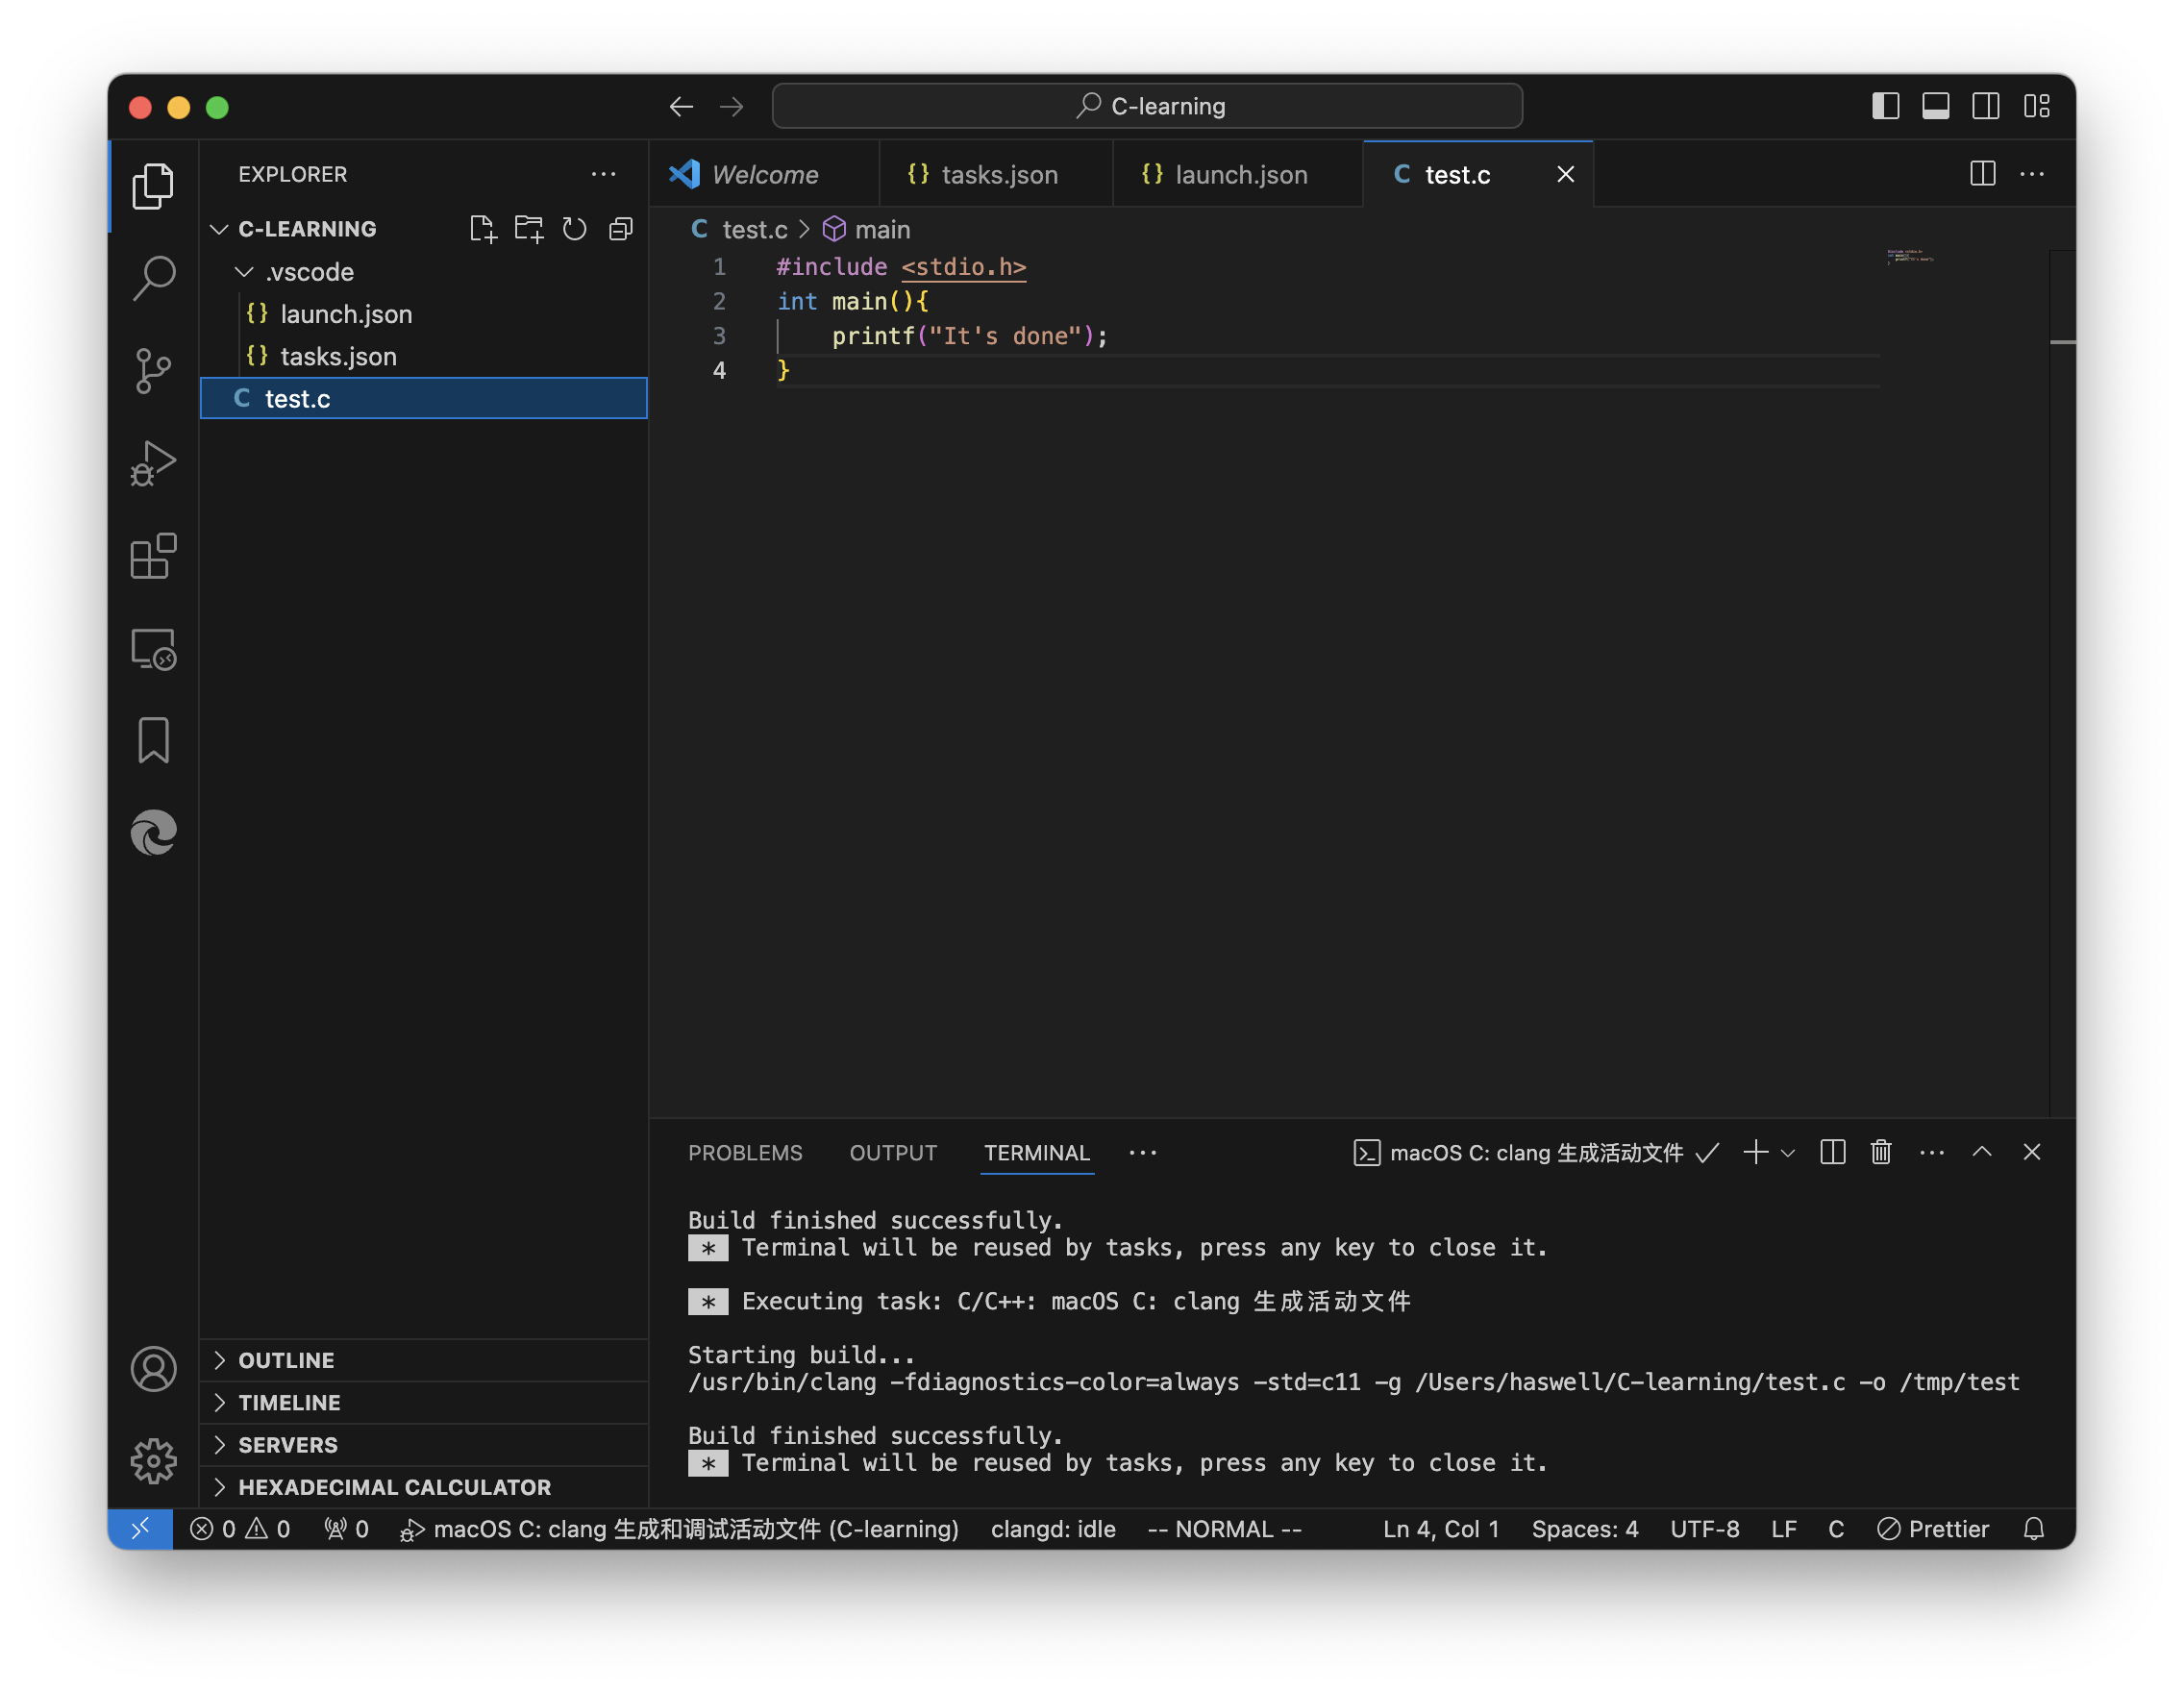Kill terminal using the trash icon
The image size is (2184, 1692).
click(1880, 1153)
